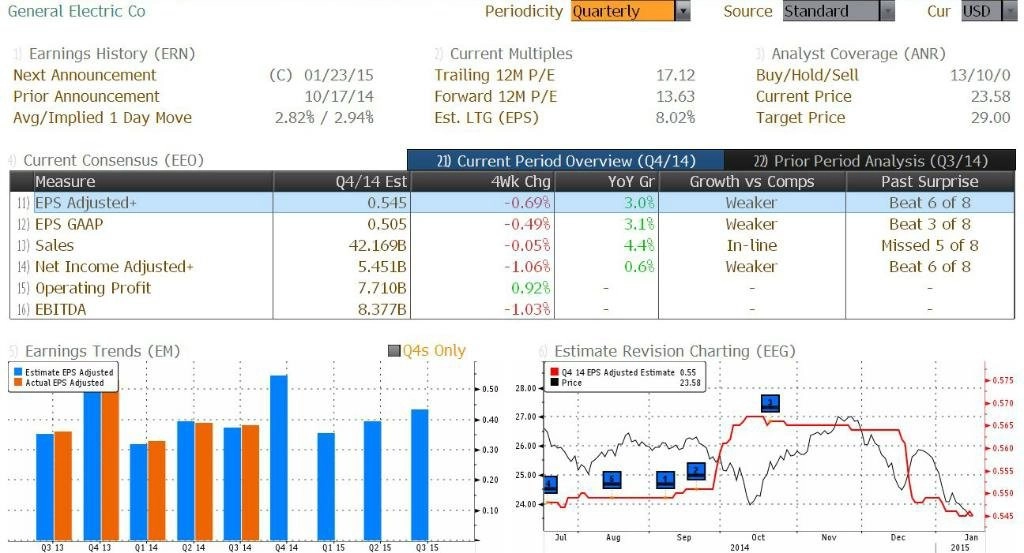Image resolution: width=1024 pixels, height=553 pixels.
Task: Change the currency in the USD box
Action: pyautogui.click(x=981, y=11)
